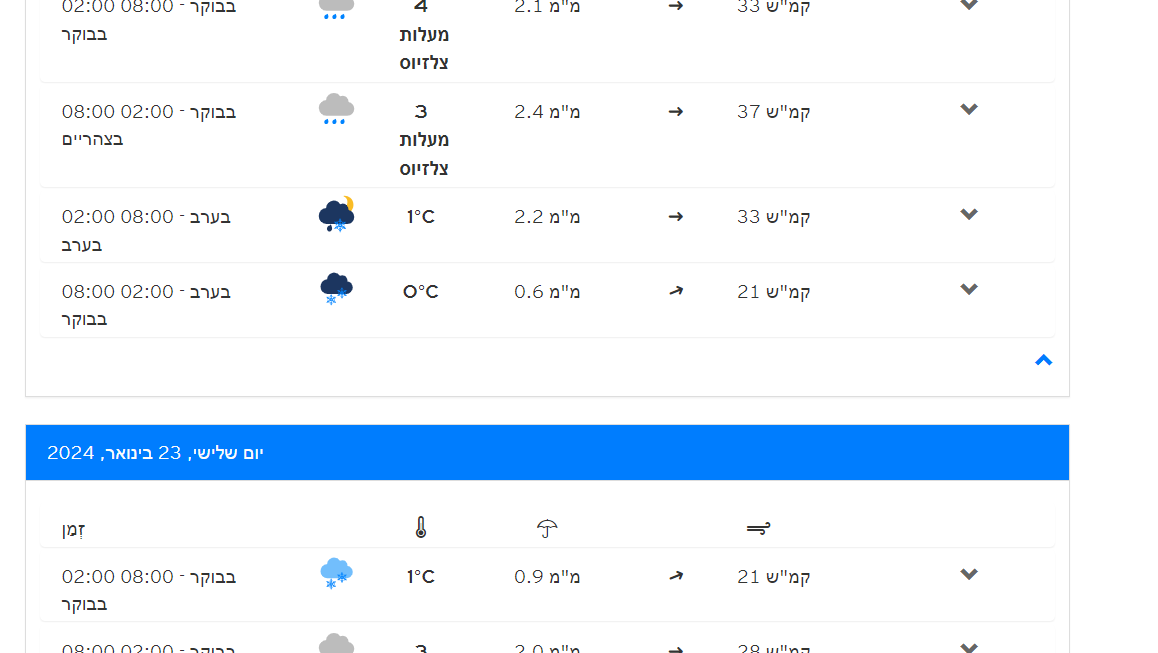
Task: Click the moon sleet cloud icon beside 2.2 mm
Action: point(336,215)
